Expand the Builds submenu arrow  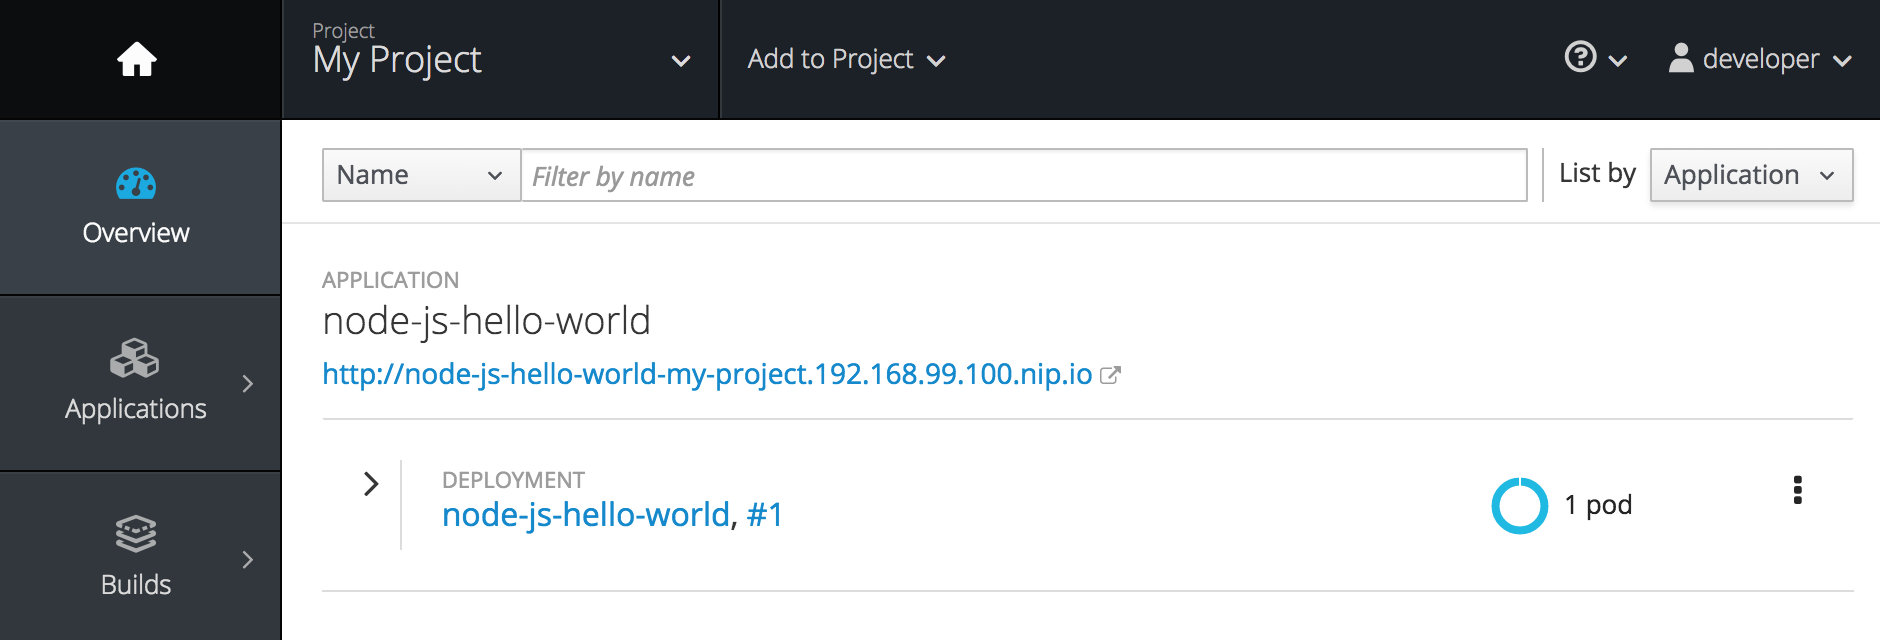pos(248,560)
